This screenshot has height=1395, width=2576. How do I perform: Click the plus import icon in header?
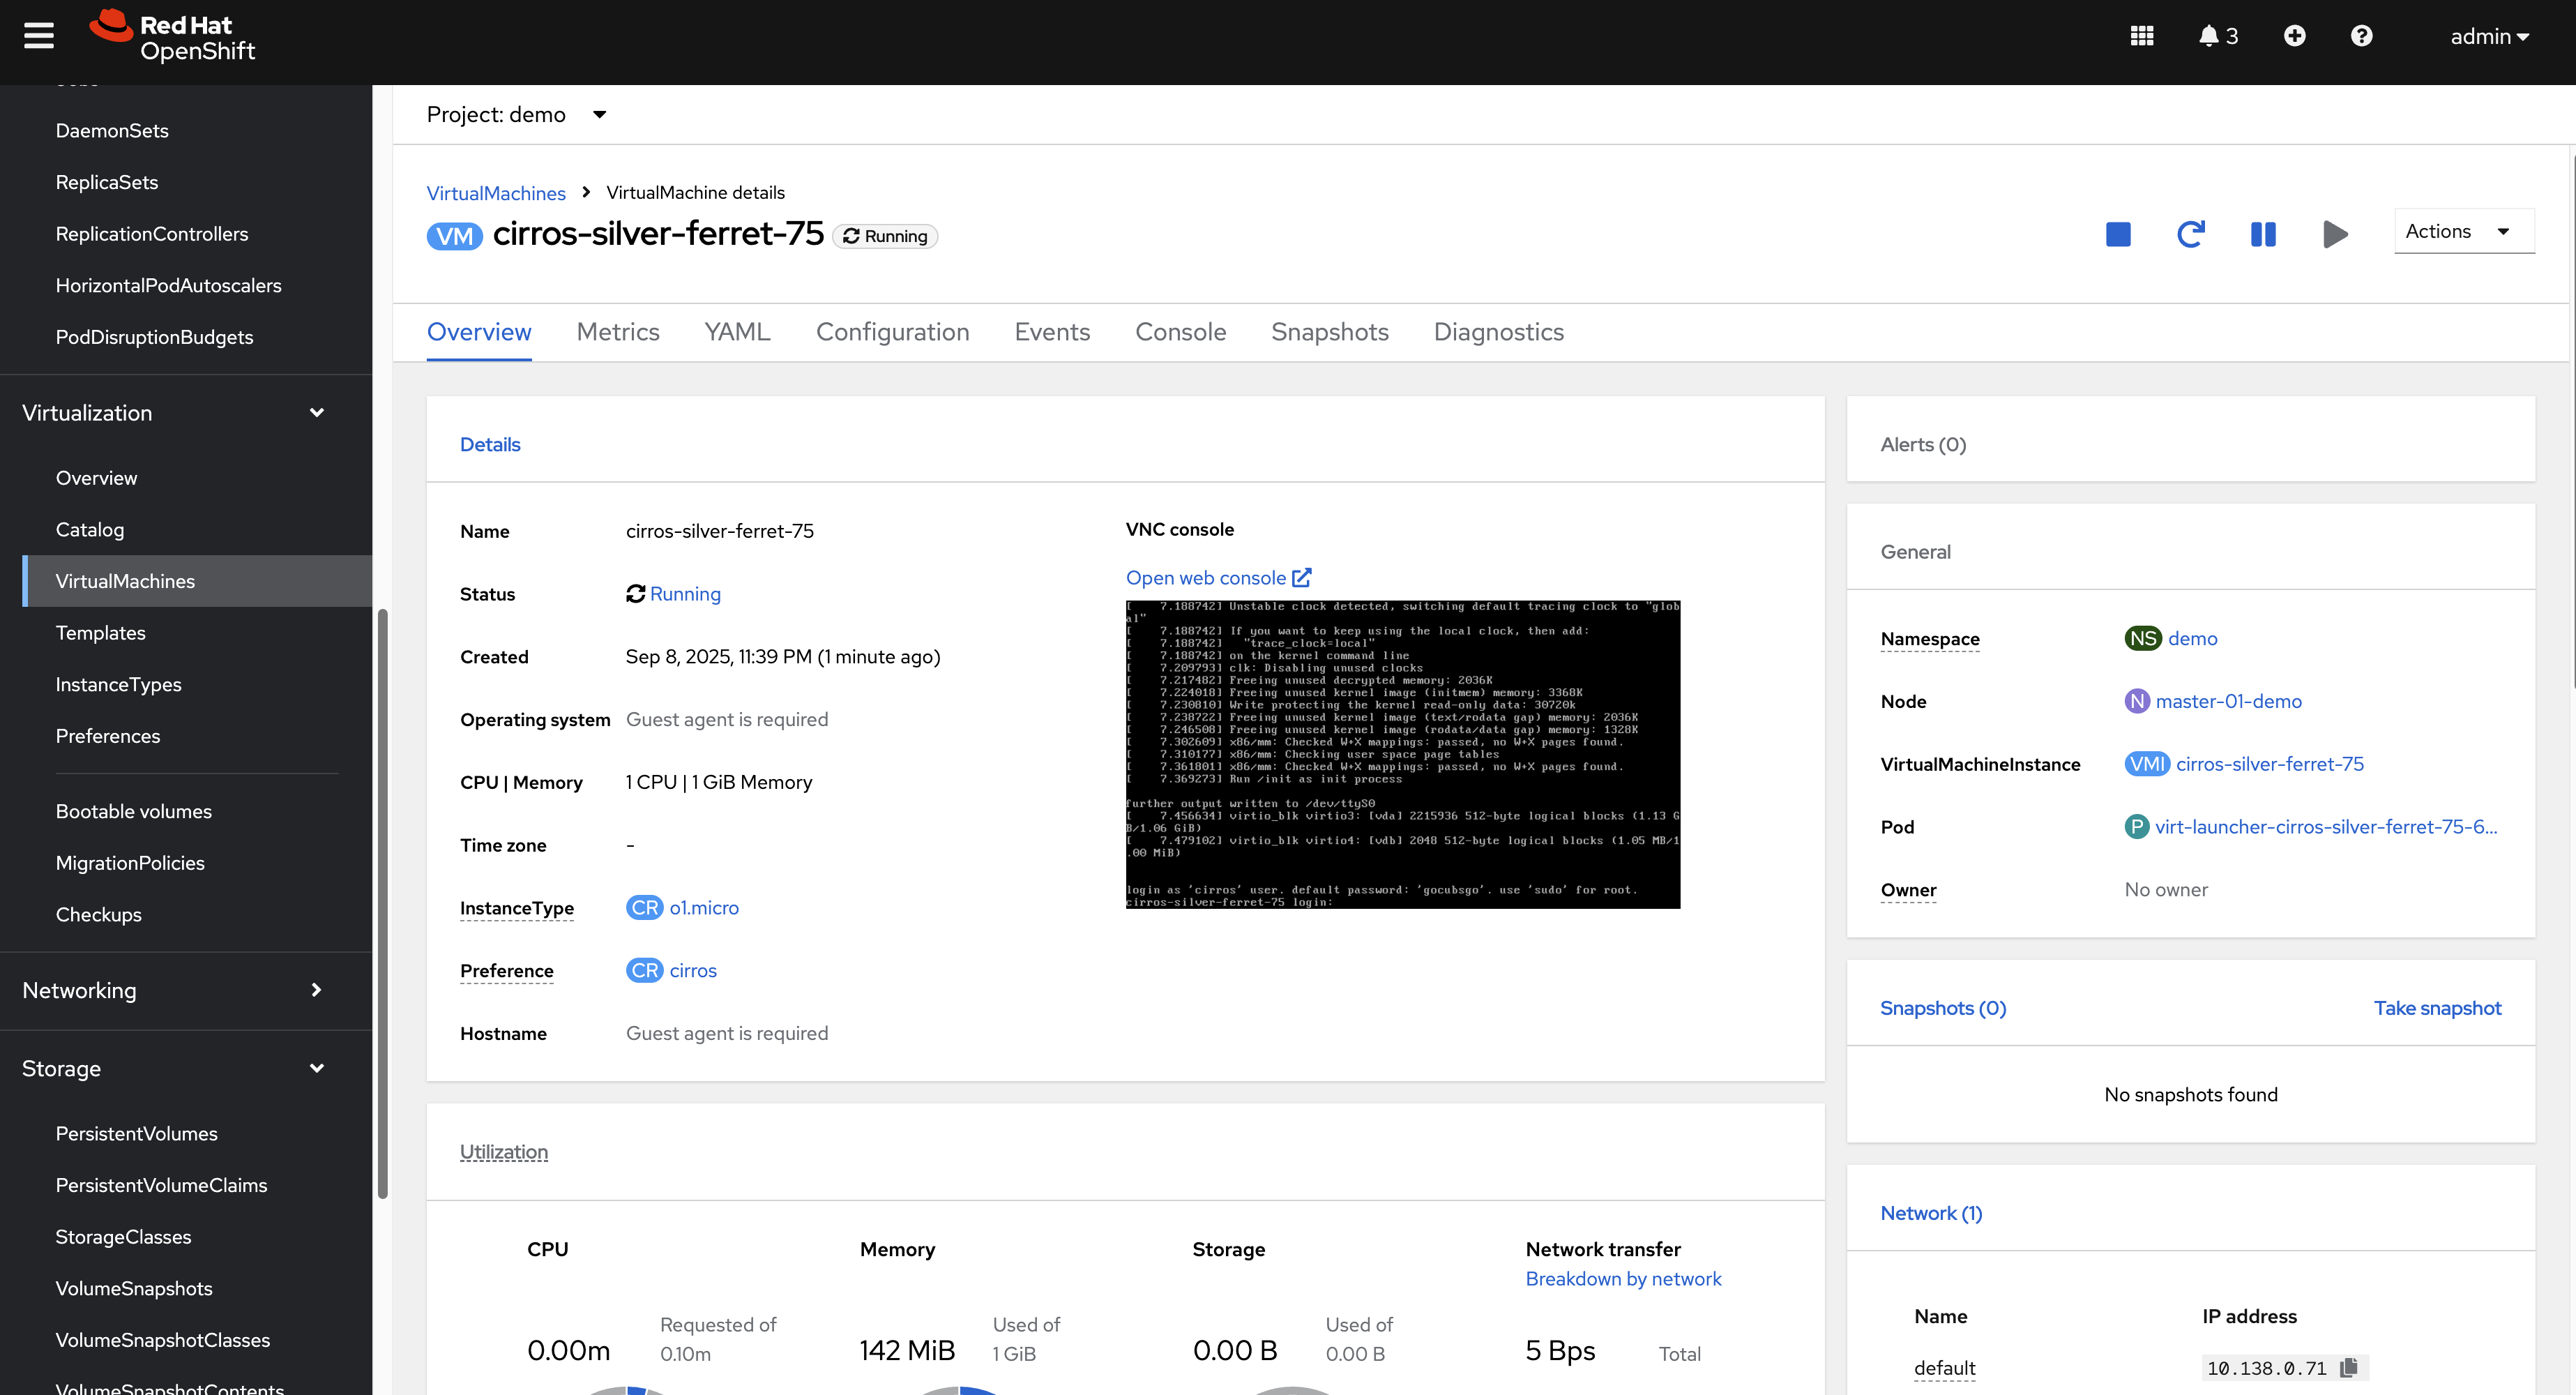click(x=2294, y=36)
